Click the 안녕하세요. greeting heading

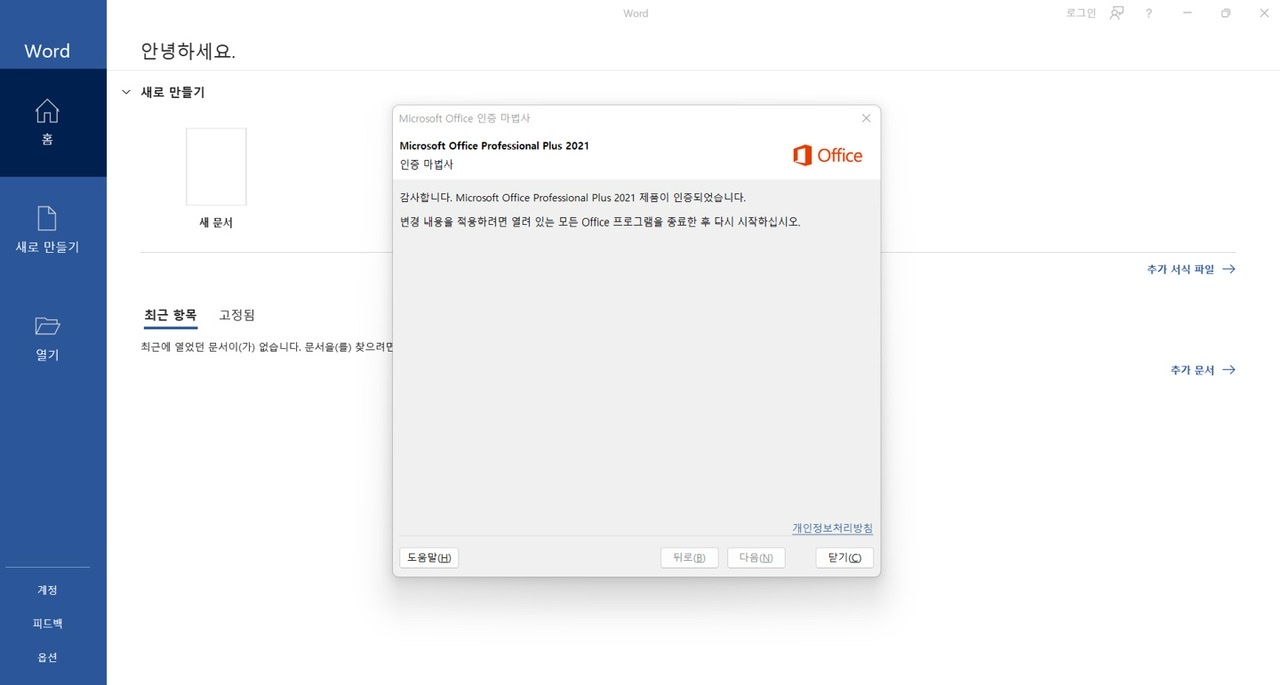pos(188,51)
